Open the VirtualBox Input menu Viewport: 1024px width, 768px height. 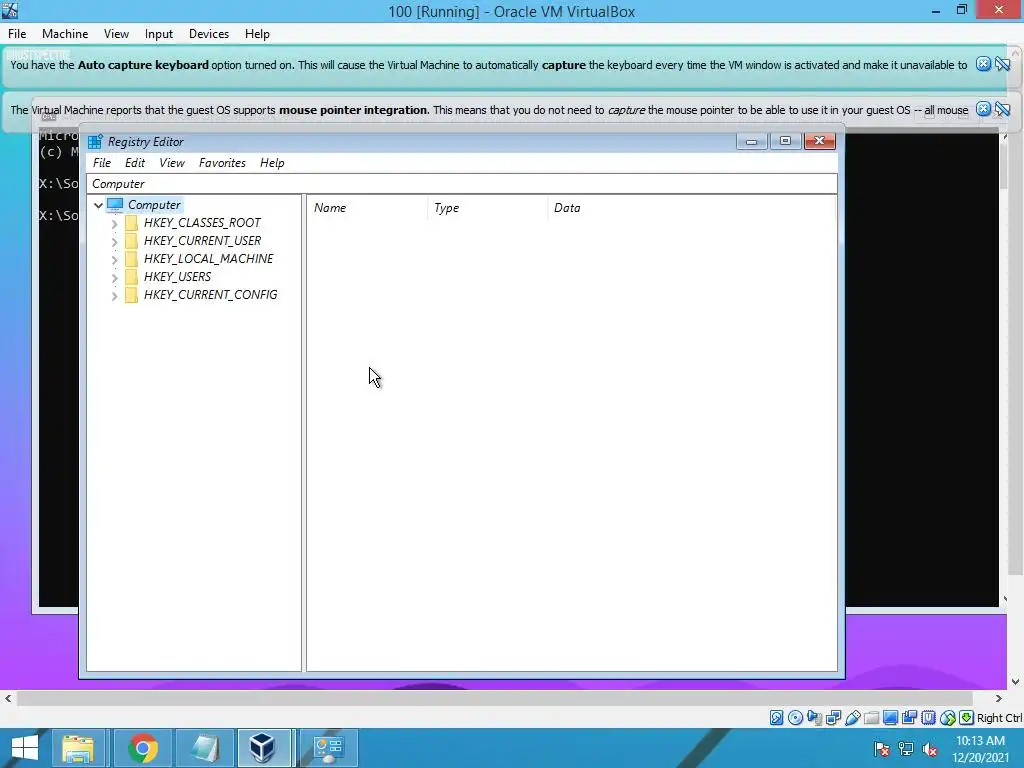159,34
